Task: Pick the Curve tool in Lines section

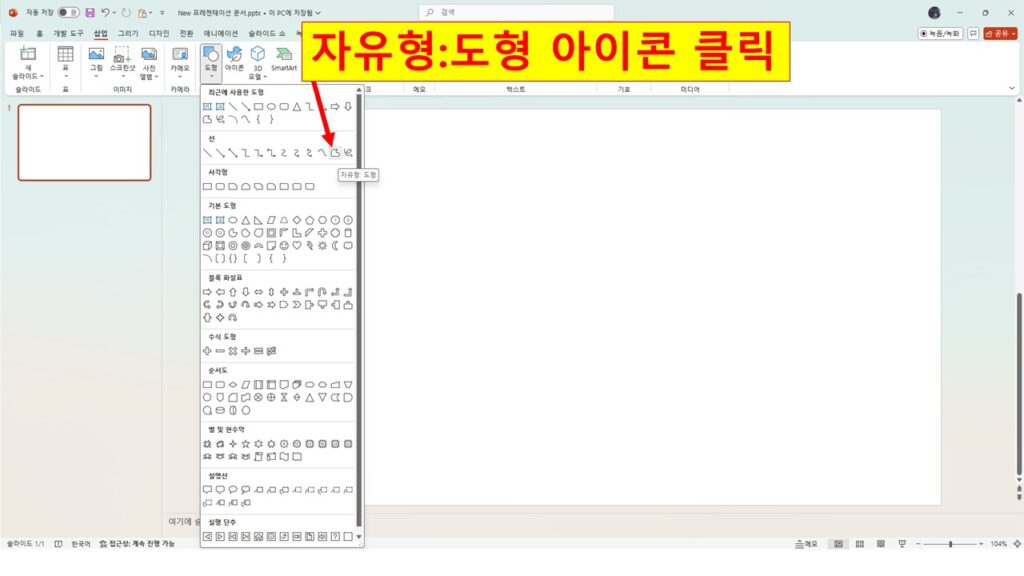Action: pos(322,153)
